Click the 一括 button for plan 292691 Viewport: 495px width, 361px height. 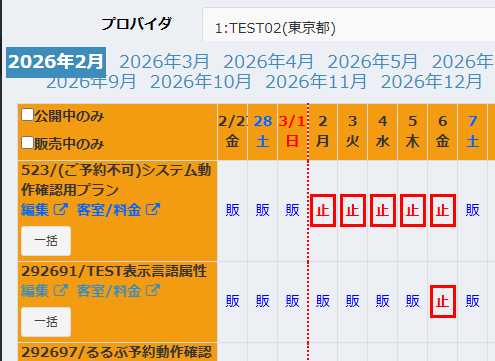(46, 322)
